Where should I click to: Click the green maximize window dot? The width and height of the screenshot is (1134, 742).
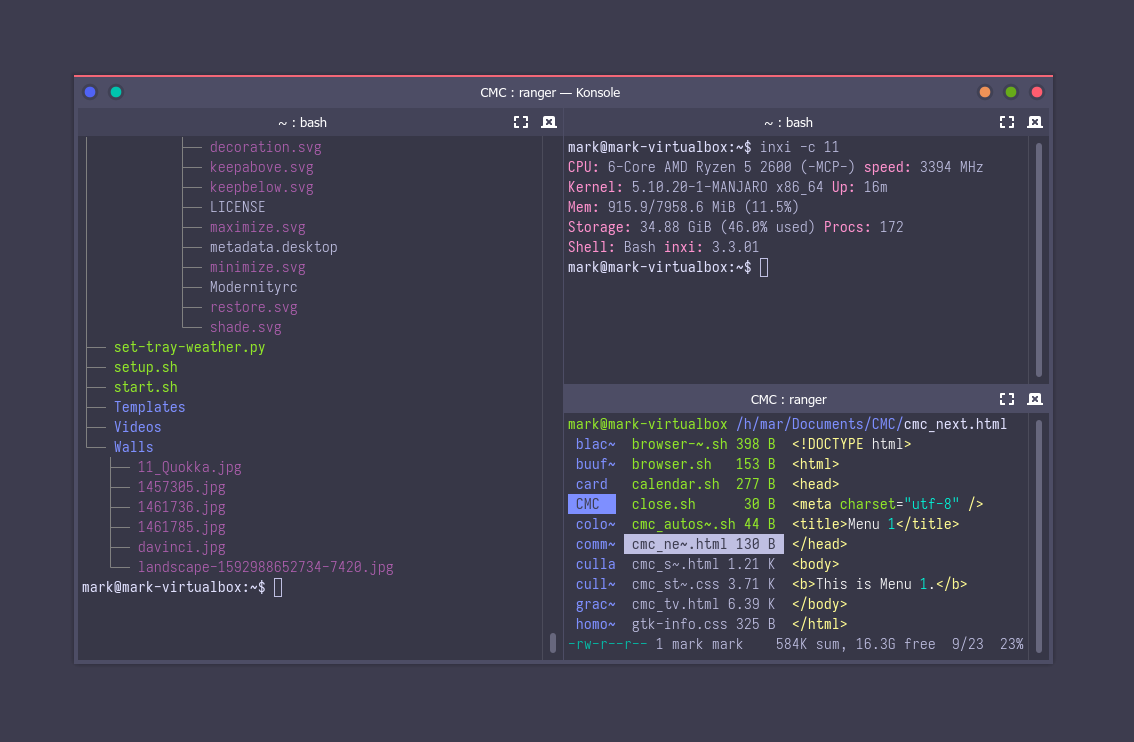(1011, 92)
